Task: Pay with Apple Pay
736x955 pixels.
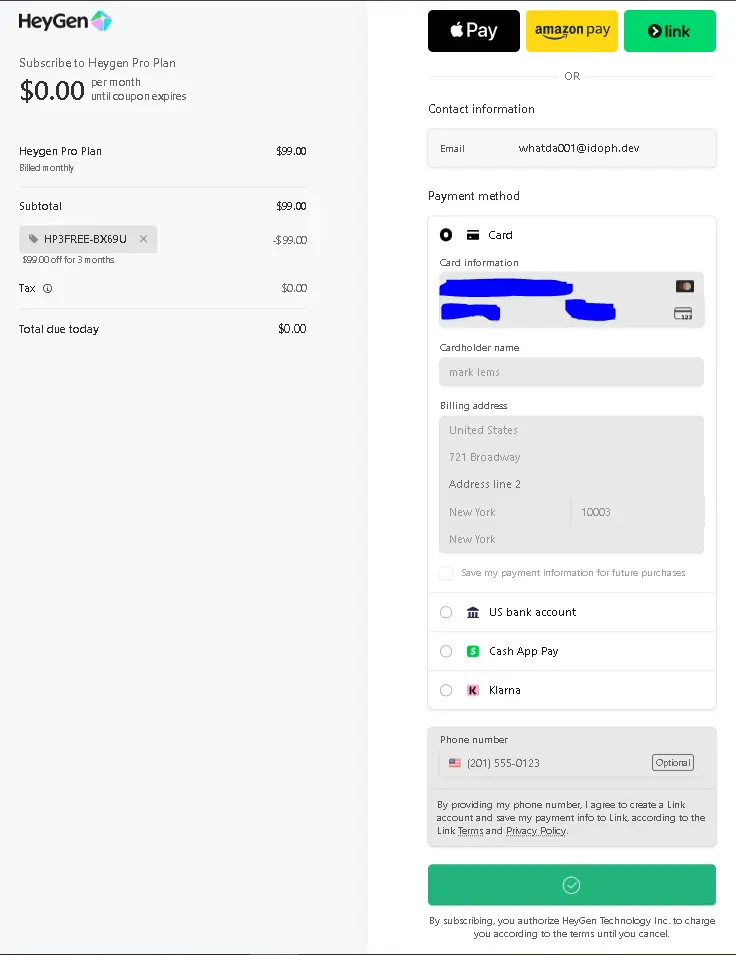Action: pyautogui.click(x=473, y=31)
